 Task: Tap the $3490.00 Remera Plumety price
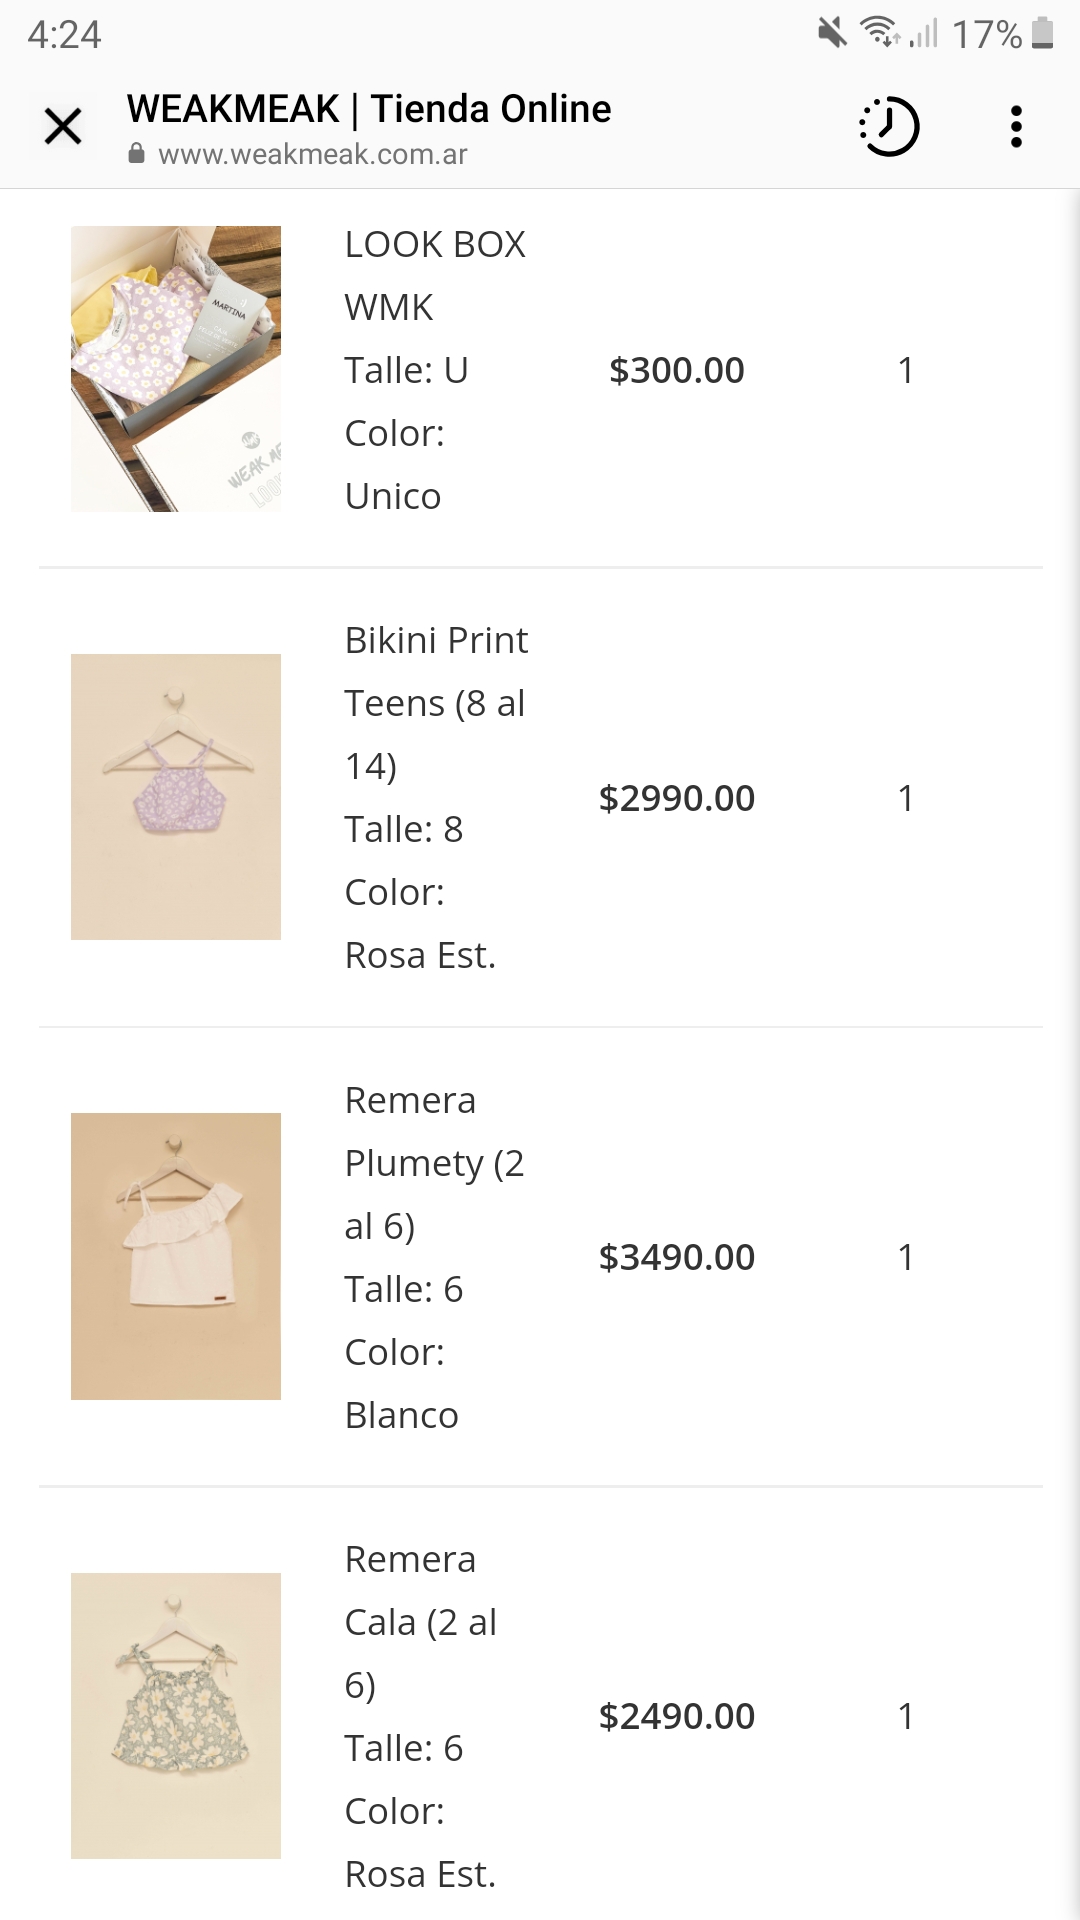pyautogui.click(x=677, y=1257)
